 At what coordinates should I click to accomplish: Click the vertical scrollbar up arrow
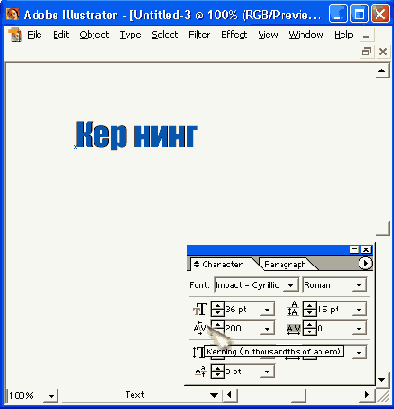(x=382, y=71)
